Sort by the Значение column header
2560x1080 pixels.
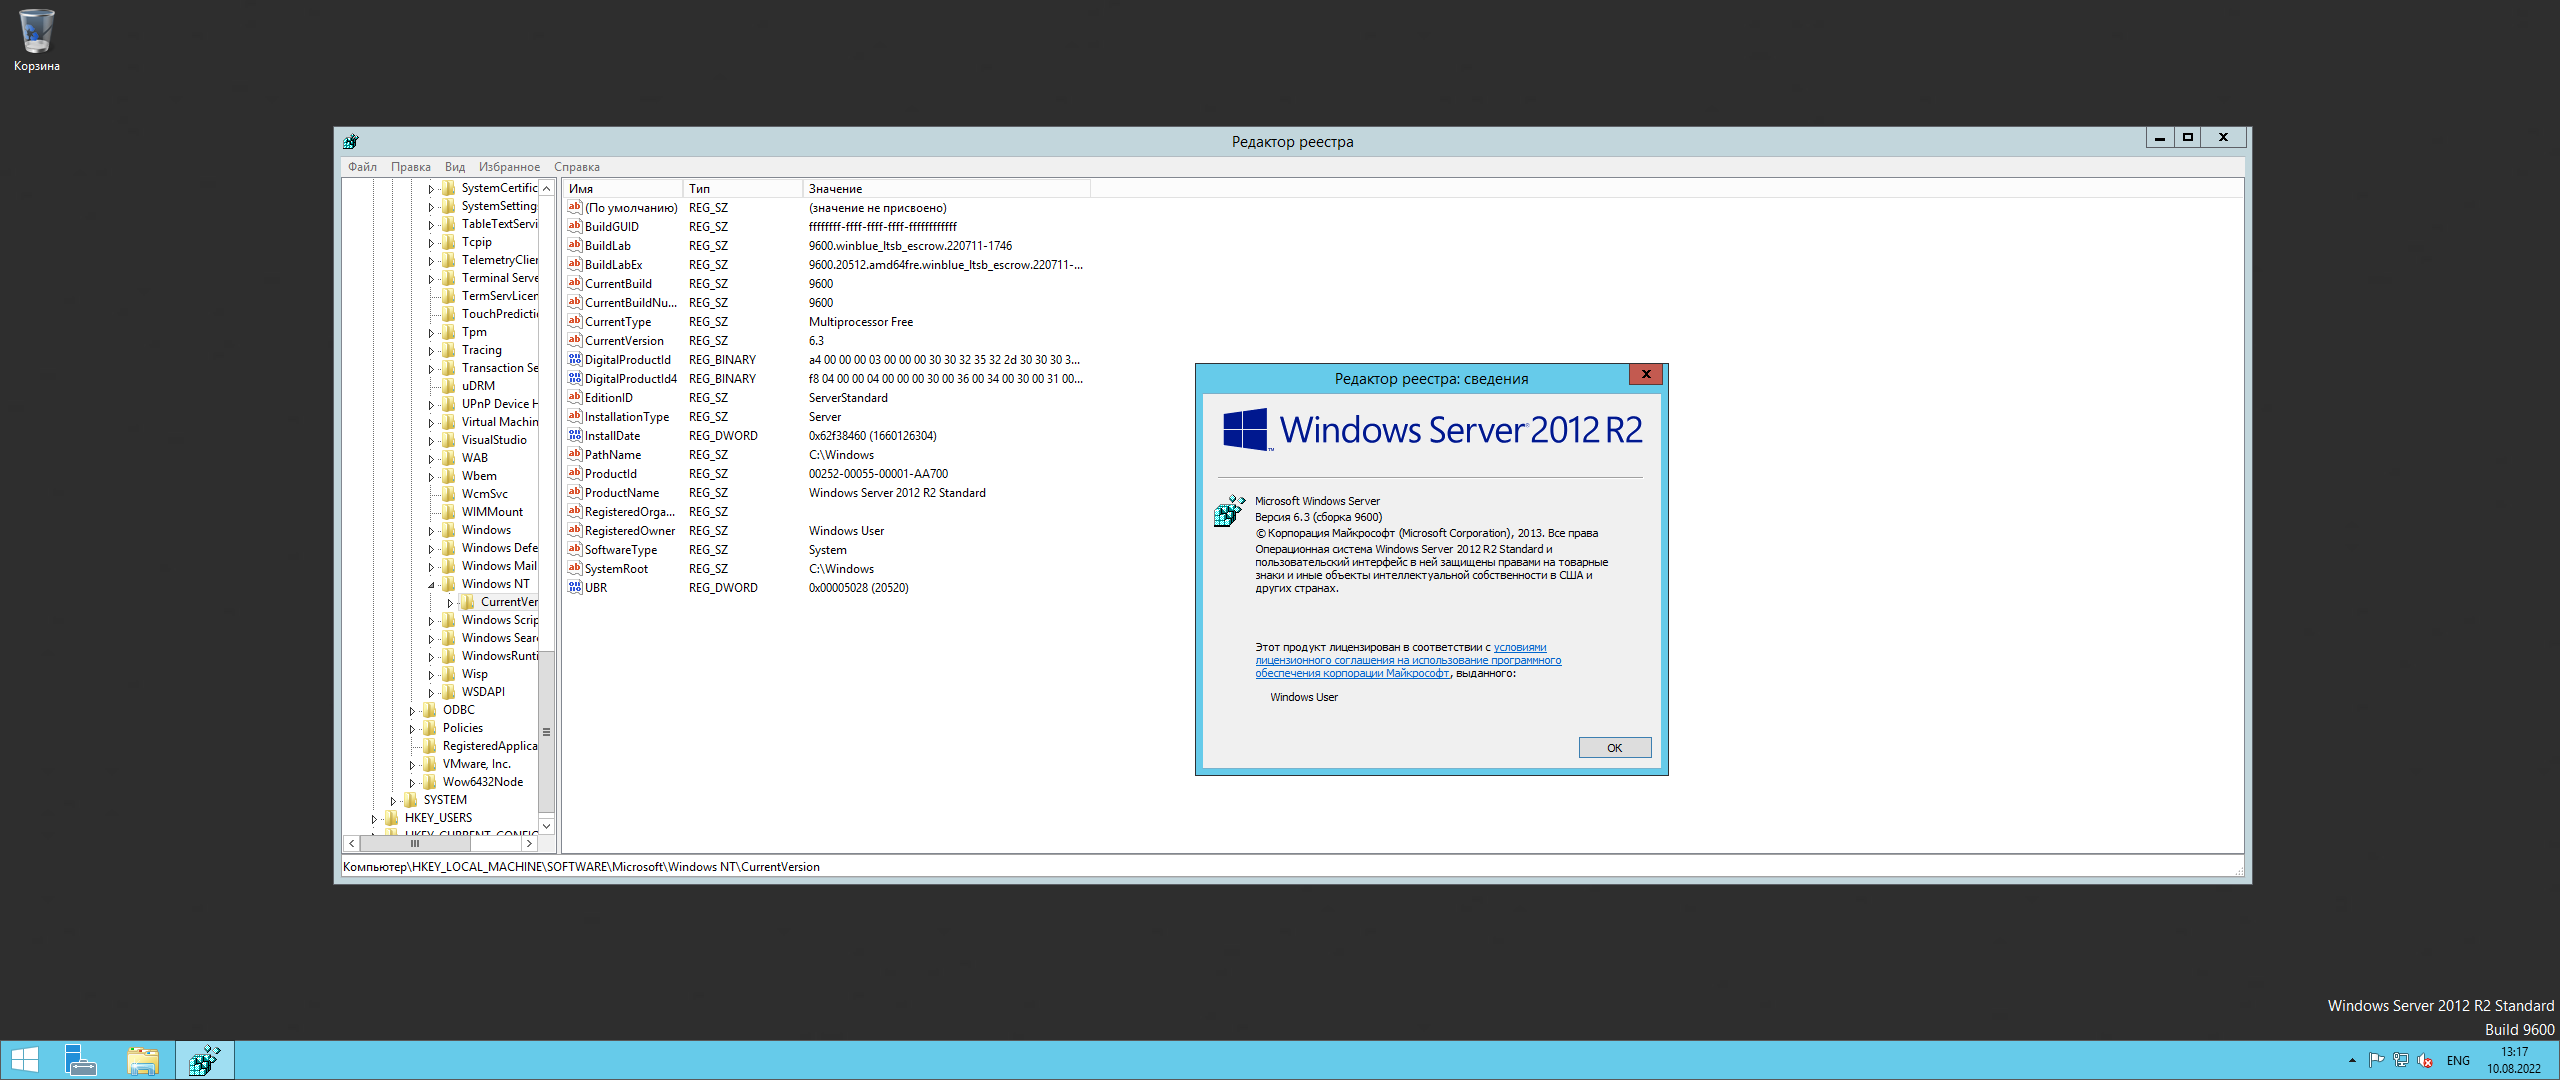pos(946,188)
